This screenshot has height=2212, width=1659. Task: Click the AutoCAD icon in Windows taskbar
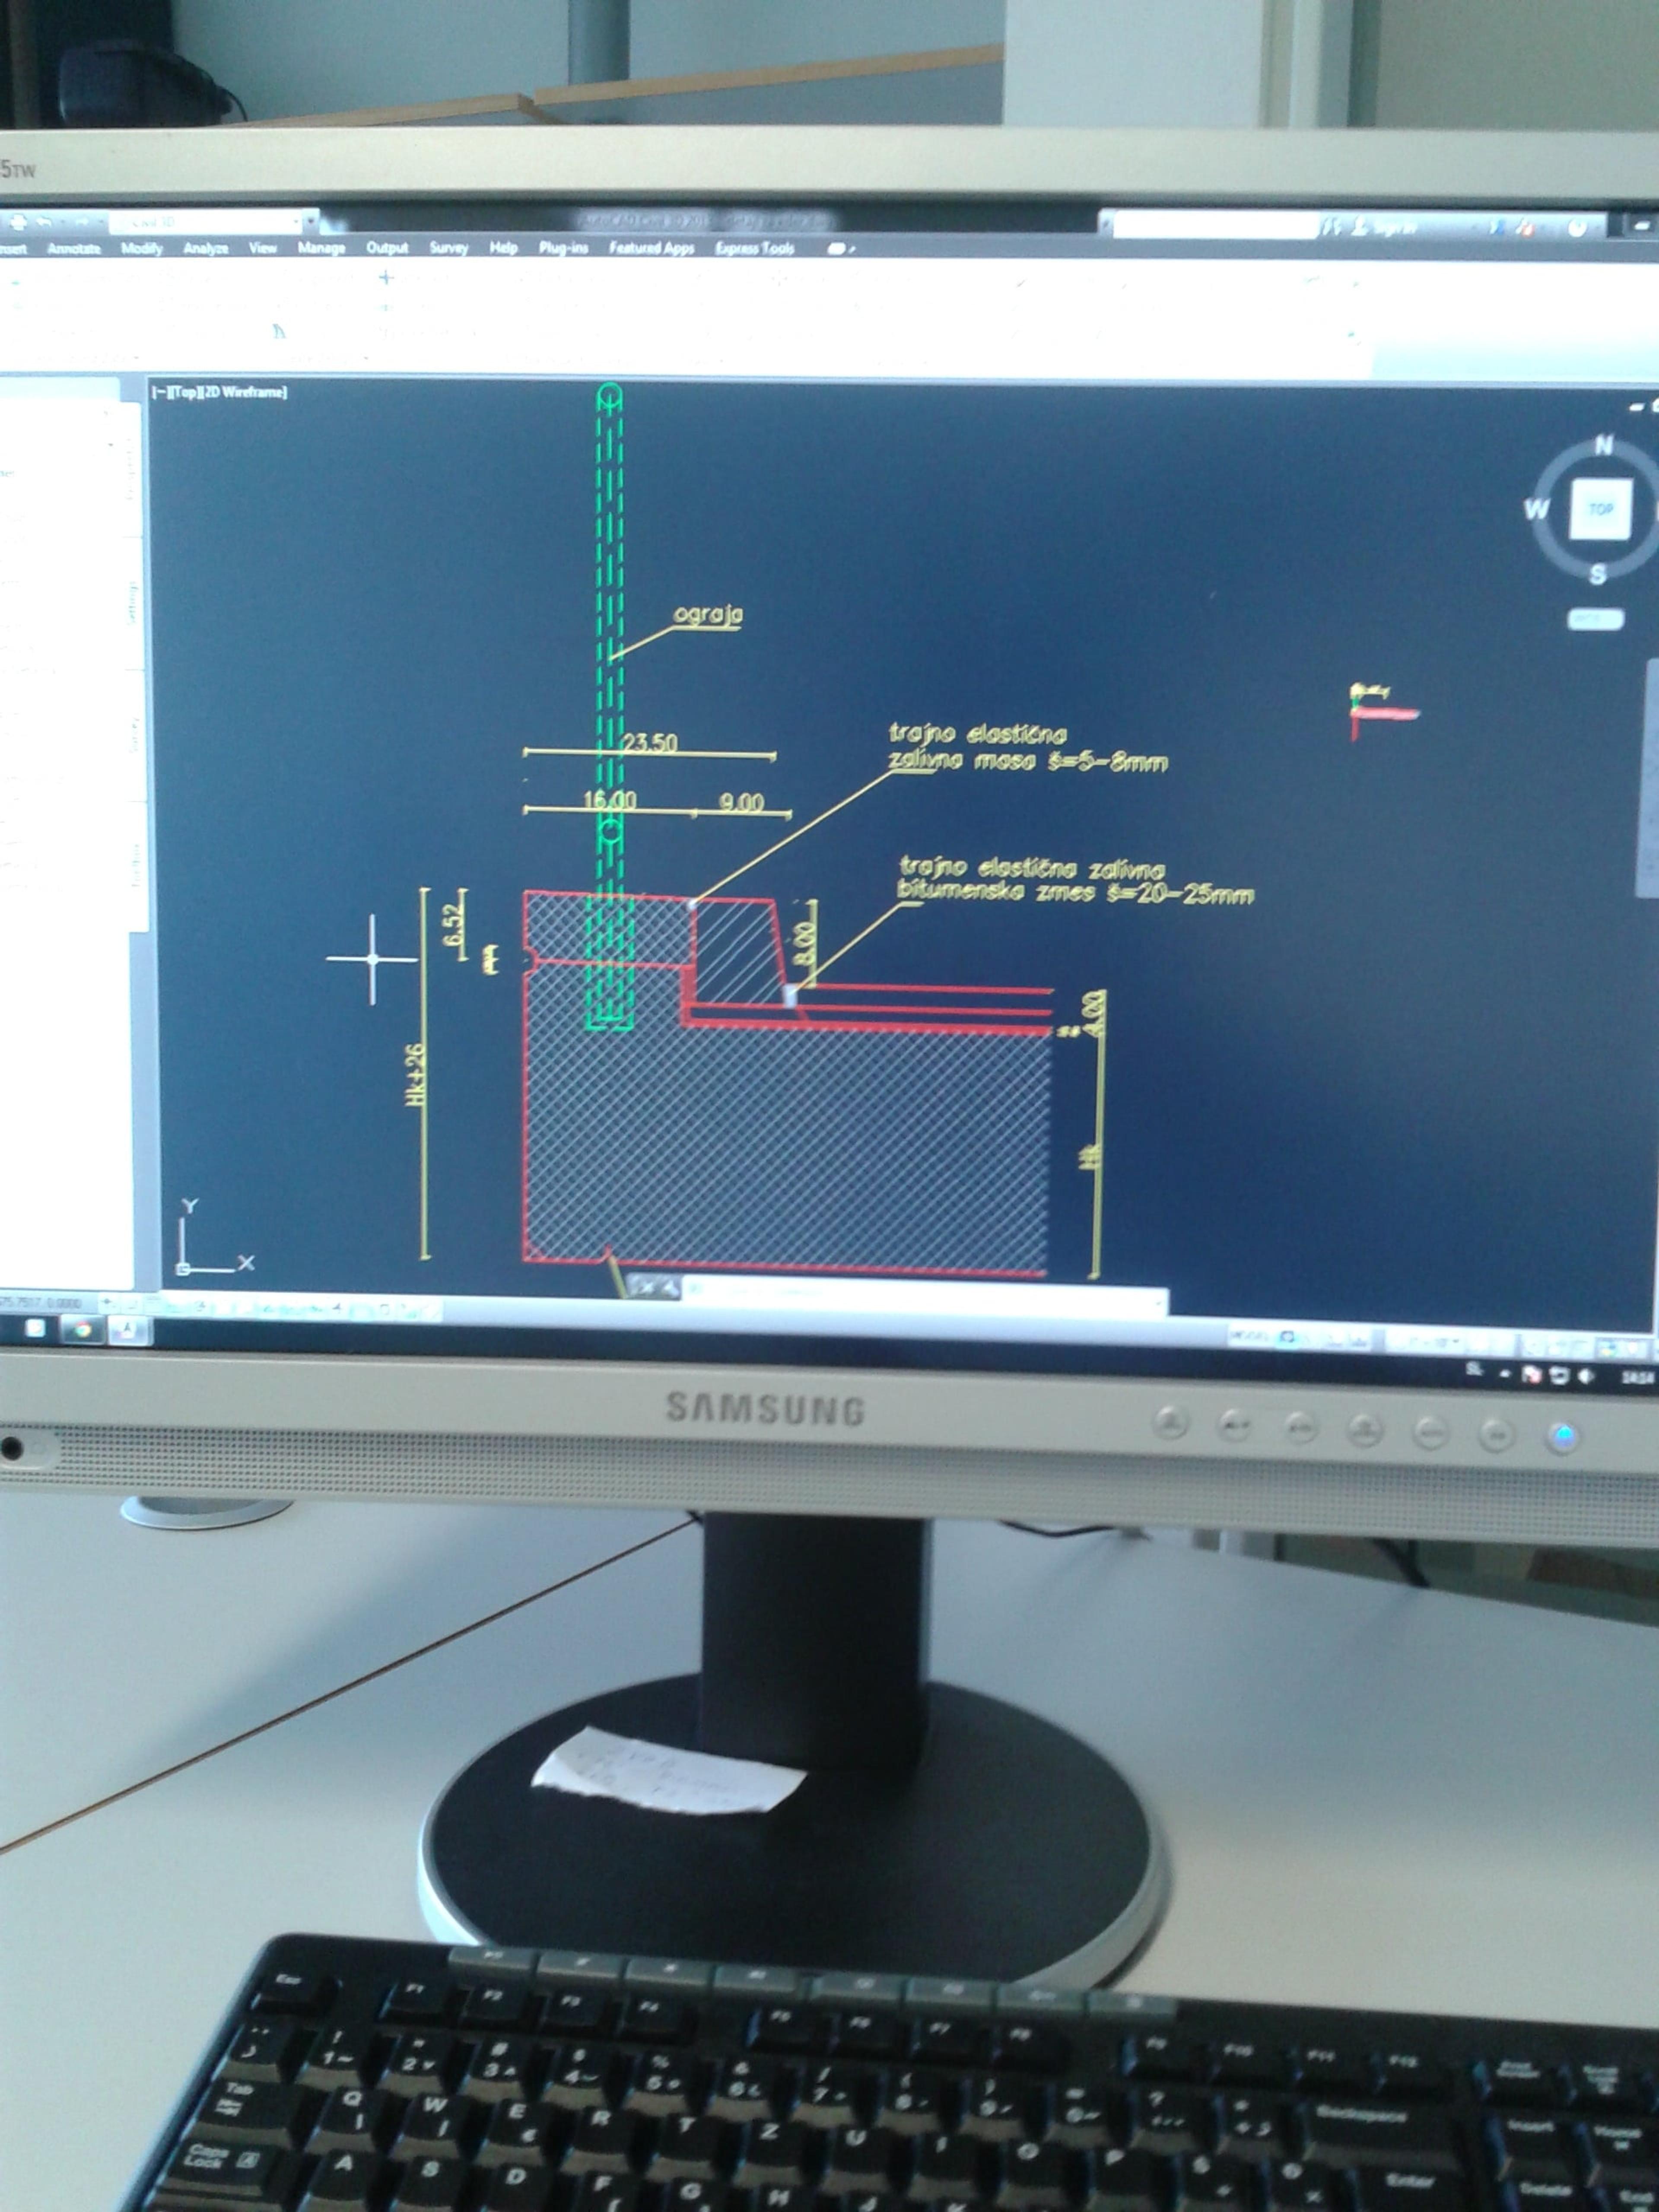click(x=127, y=1329)
